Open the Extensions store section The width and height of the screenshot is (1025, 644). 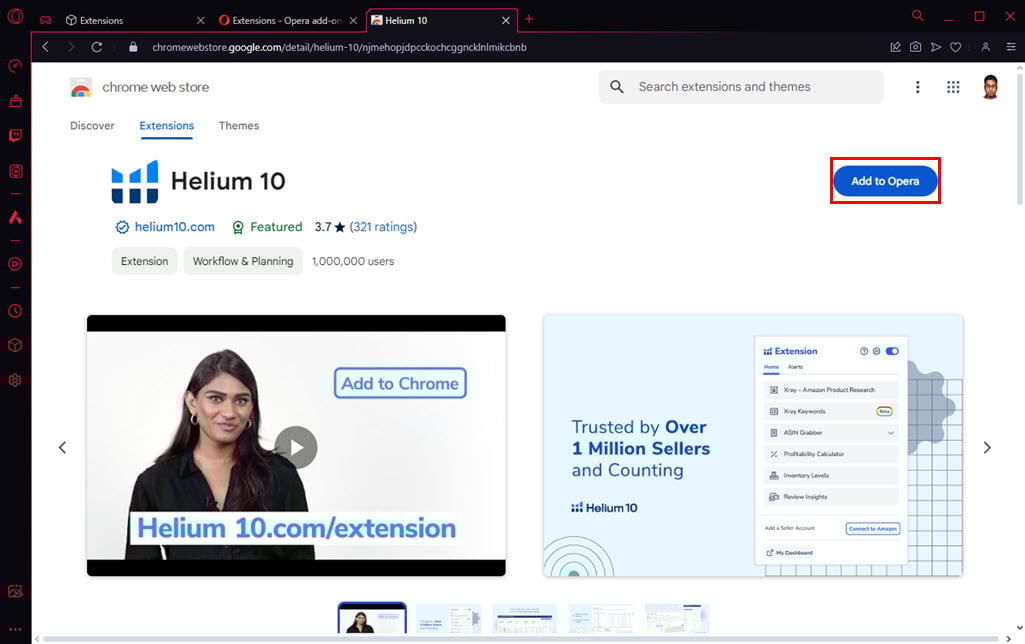pos(167,126)
